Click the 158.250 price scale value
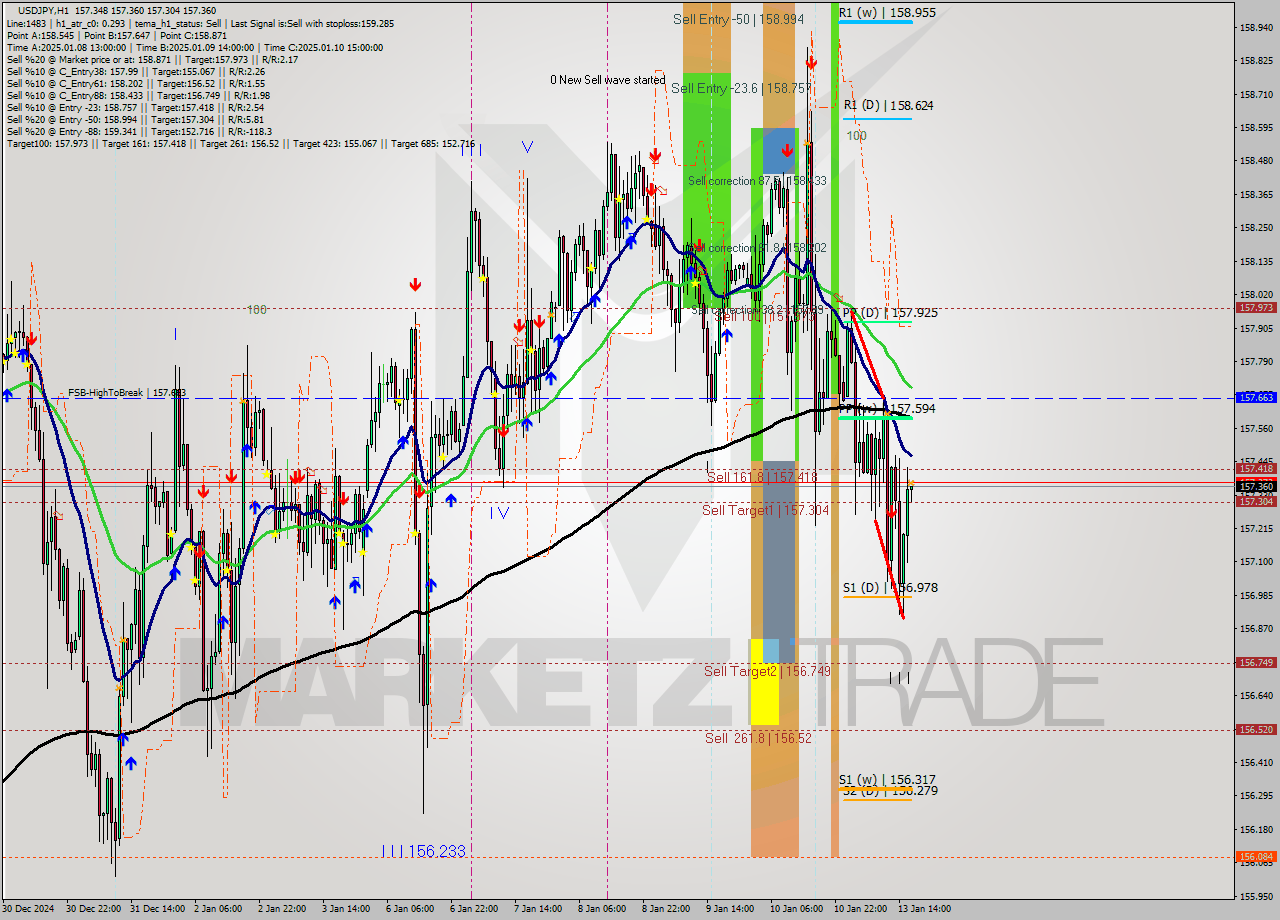The height and width of the screenshot is (920, 1280). (x=1256, y=227)
